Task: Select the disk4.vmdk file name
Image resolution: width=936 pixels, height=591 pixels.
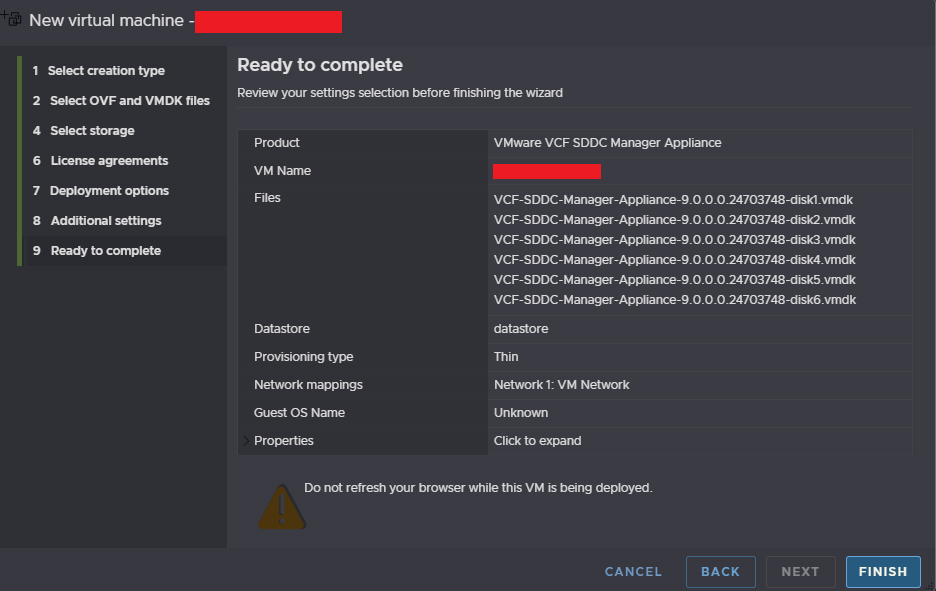Action: pyautogui.click(x=675, y=260)
